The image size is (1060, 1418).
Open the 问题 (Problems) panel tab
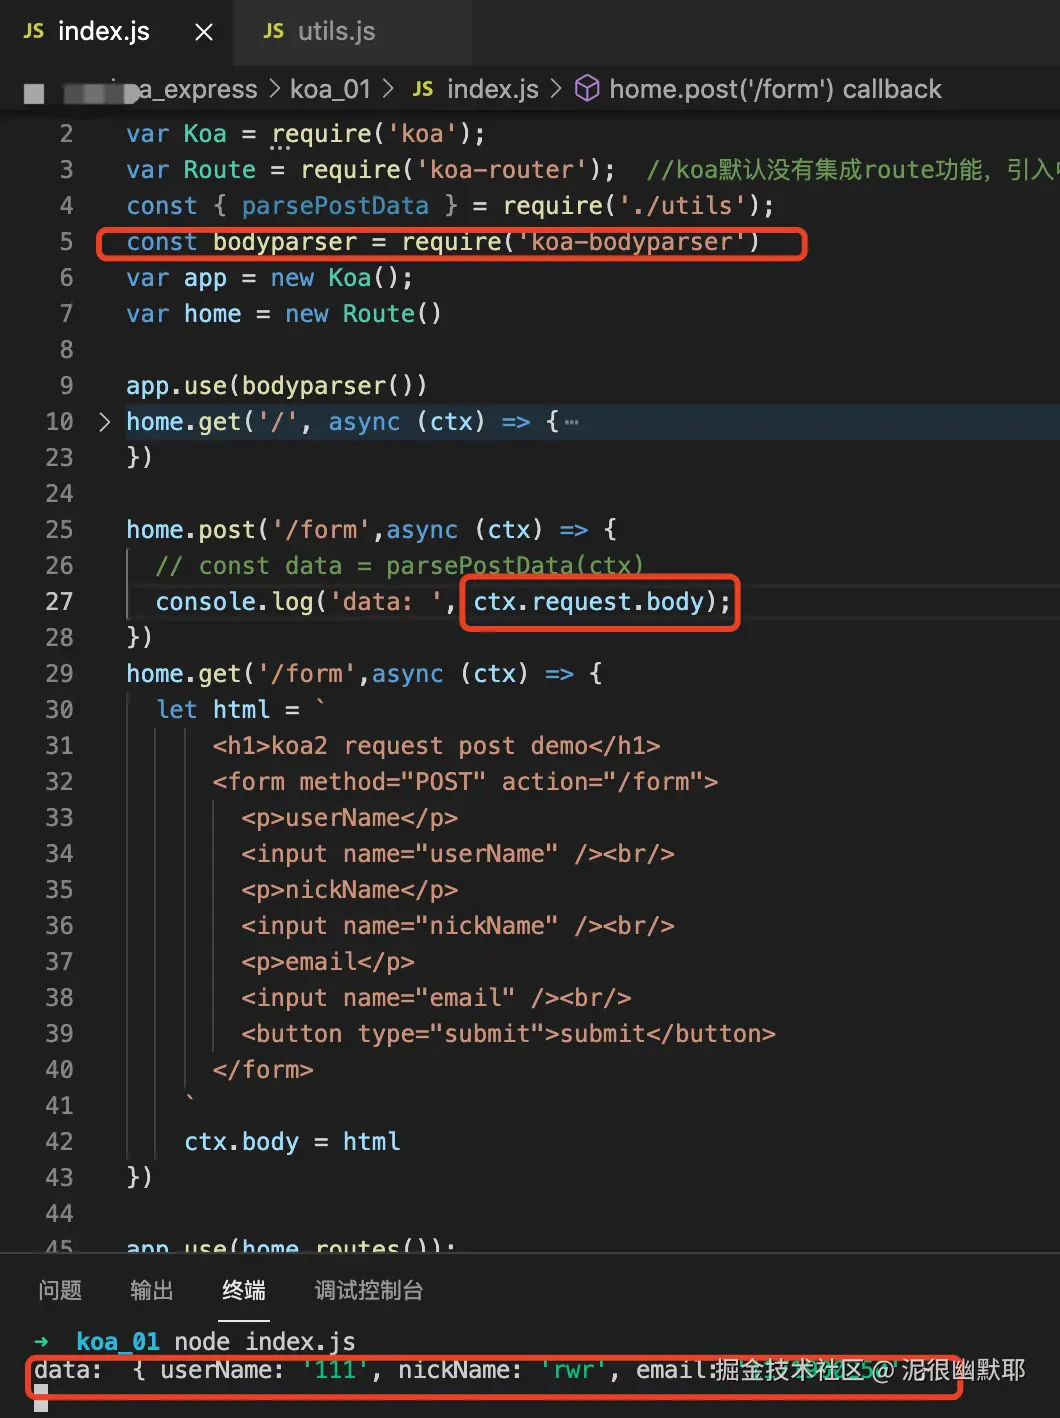[60, 1290]
